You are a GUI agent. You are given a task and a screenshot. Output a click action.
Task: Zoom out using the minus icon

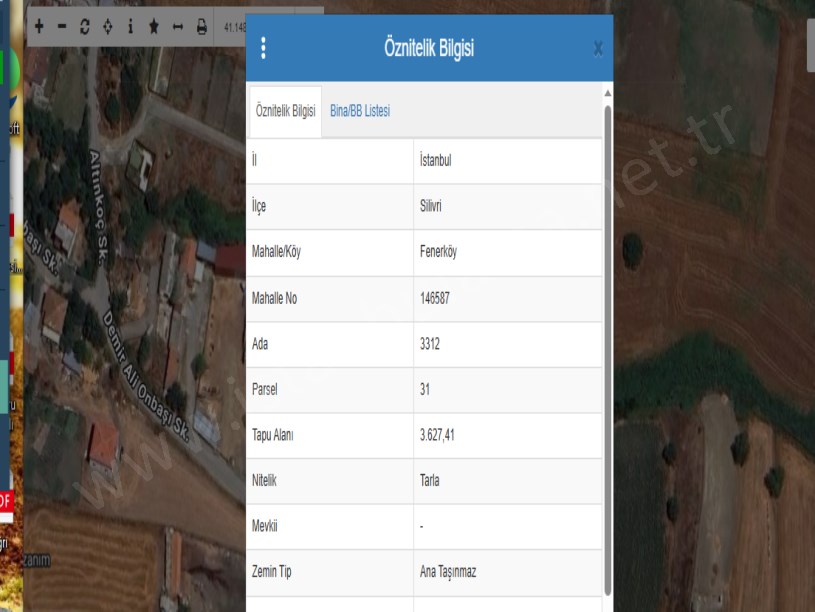pos(62,27)
